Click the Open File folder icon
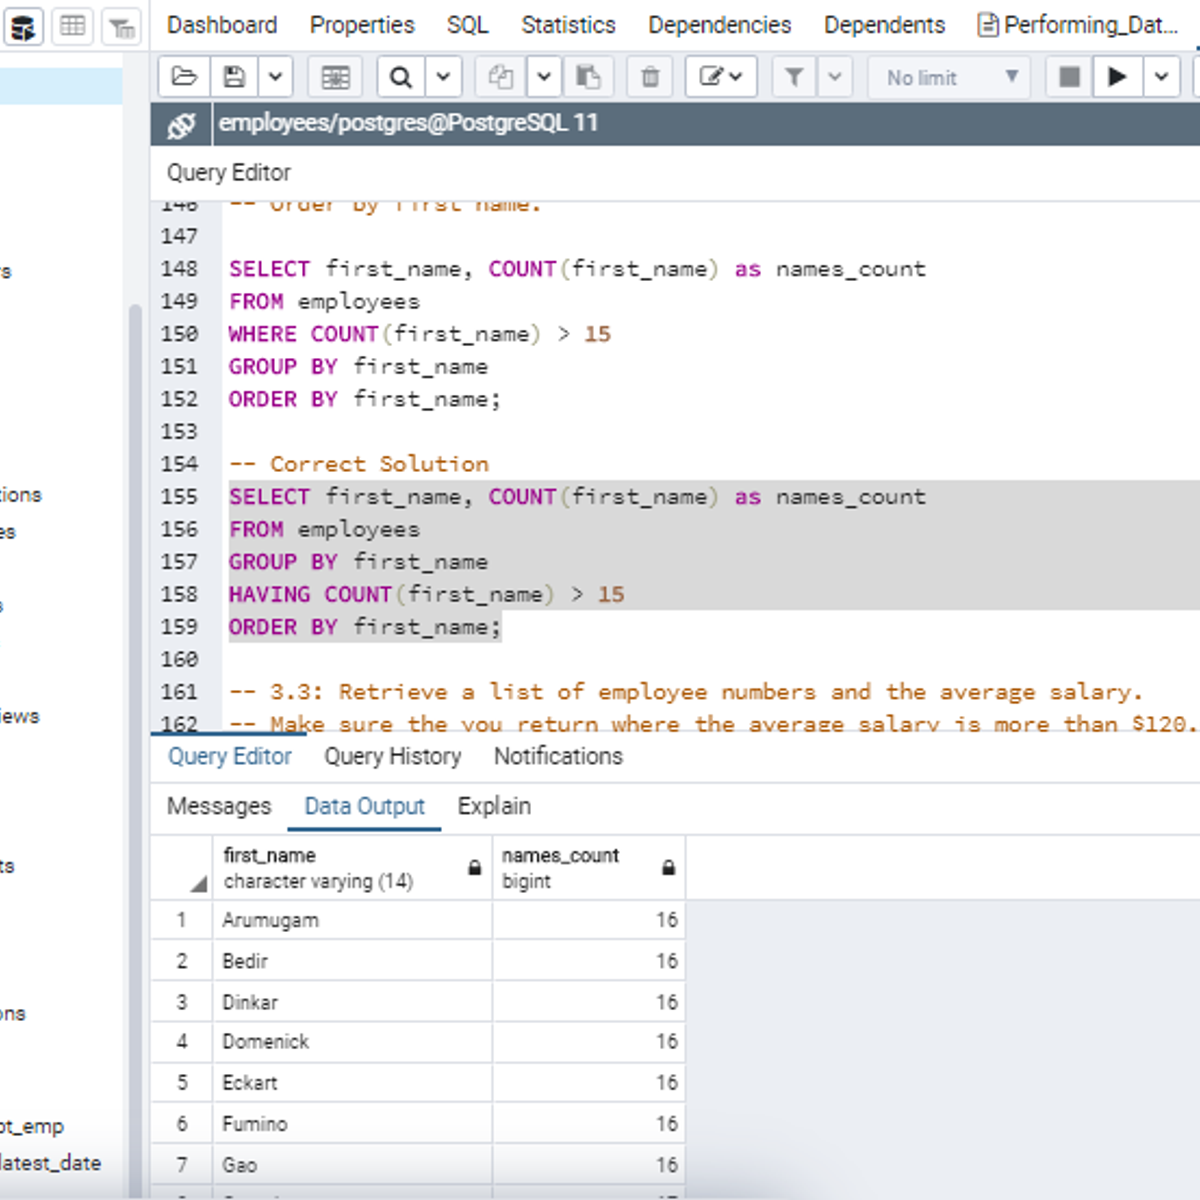1200x1200 pixels. 184,77
